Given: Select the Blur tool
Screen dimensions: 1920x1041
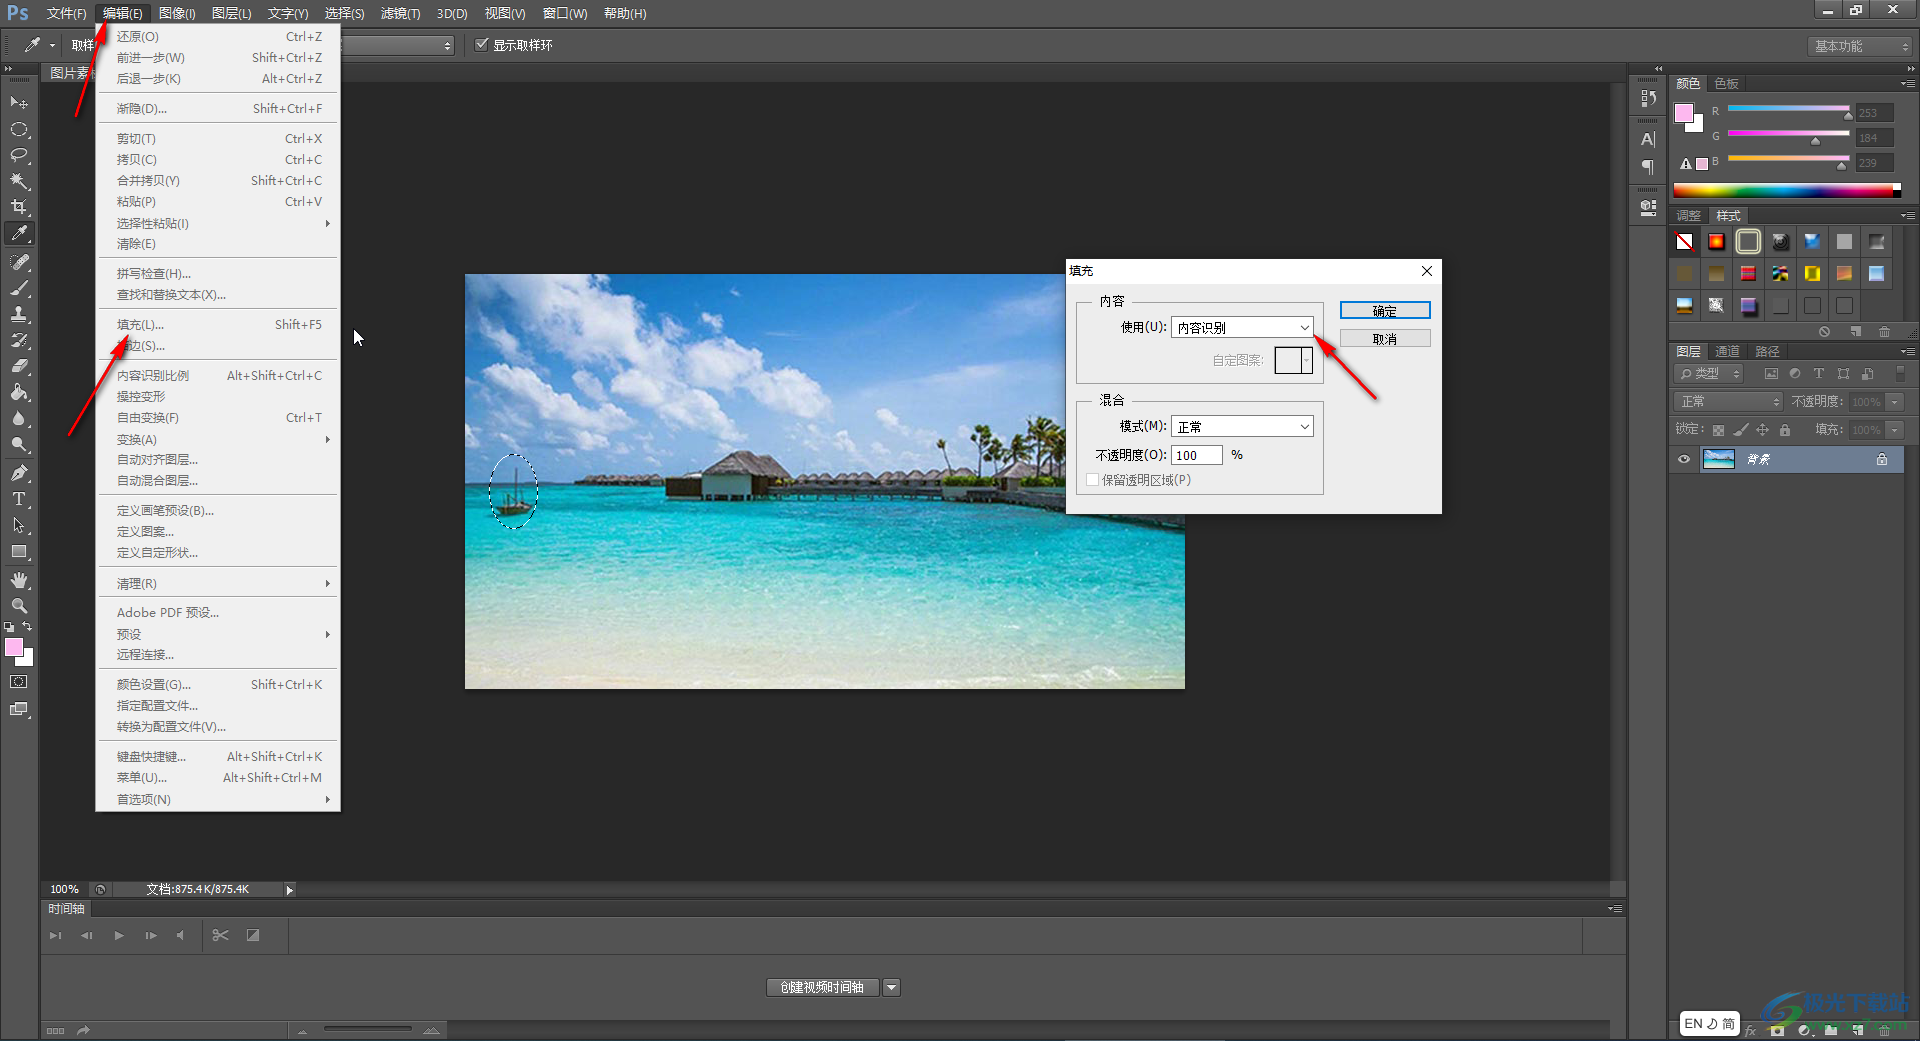Looking at the screenshot, I should 19,418.
